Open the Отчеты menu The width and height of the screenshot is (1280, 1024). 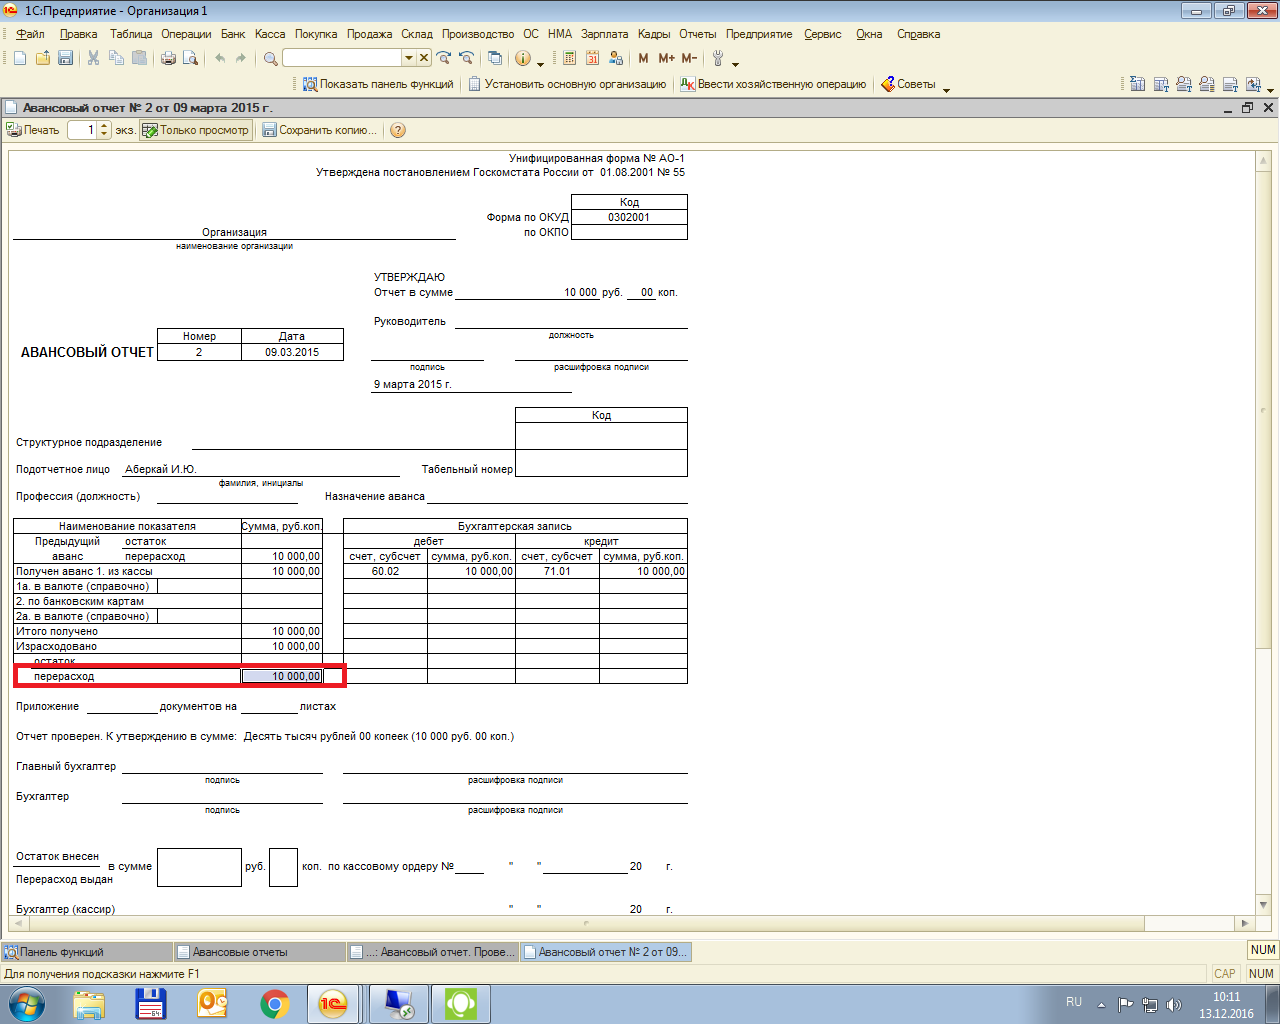coord(697,34)
